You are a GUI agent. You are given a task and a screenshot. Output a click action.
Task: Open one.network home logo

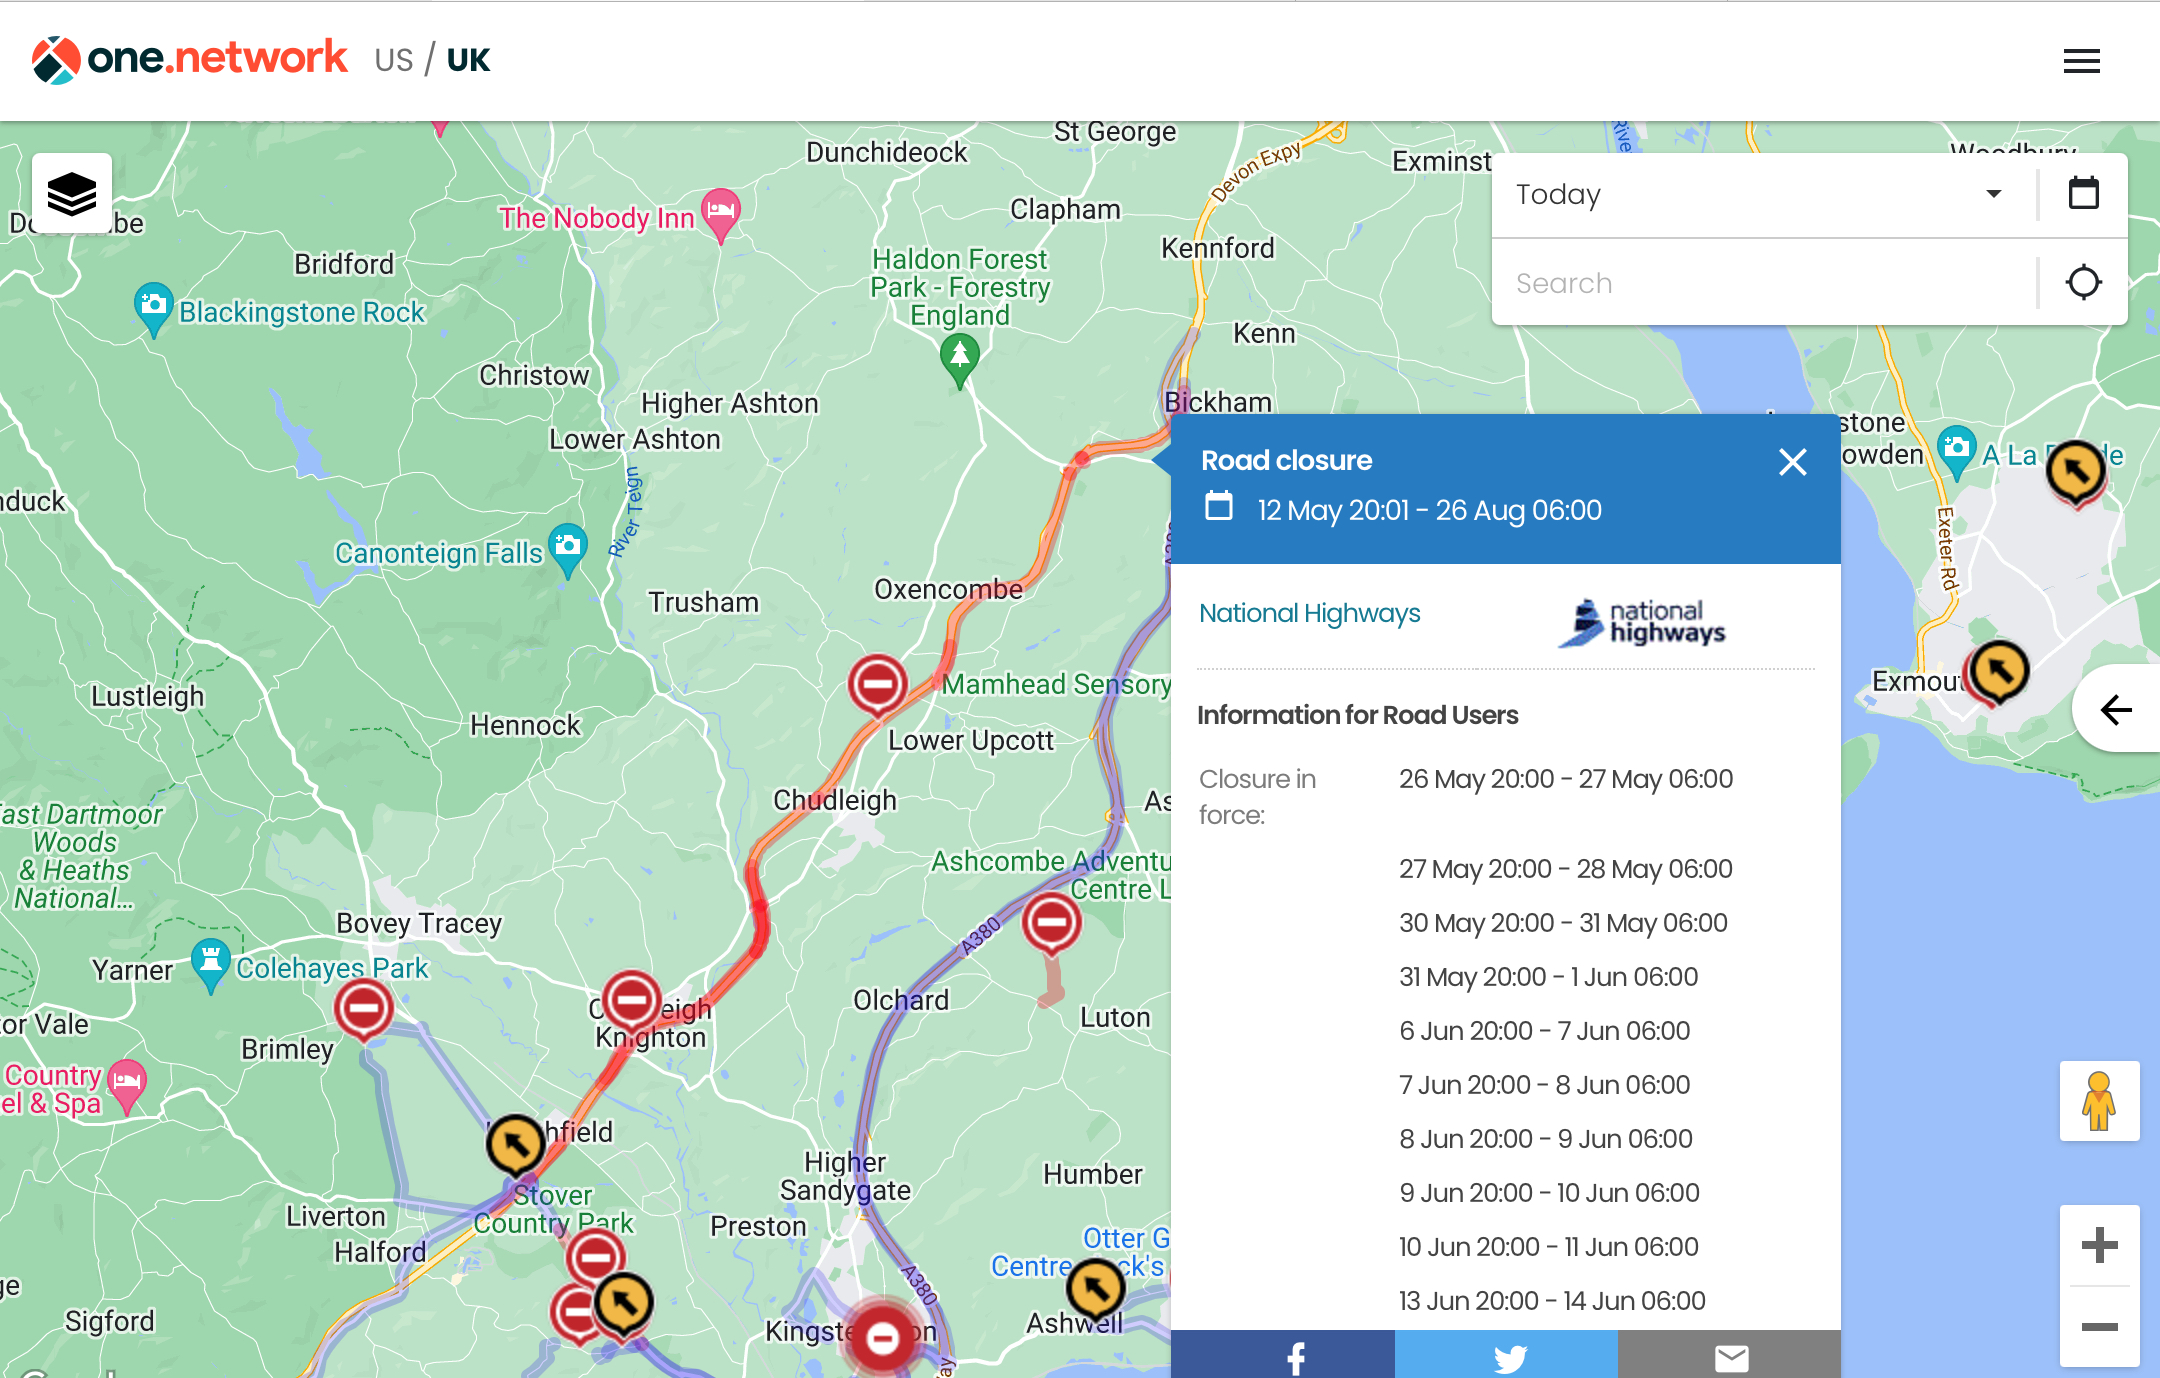point(189,59)
